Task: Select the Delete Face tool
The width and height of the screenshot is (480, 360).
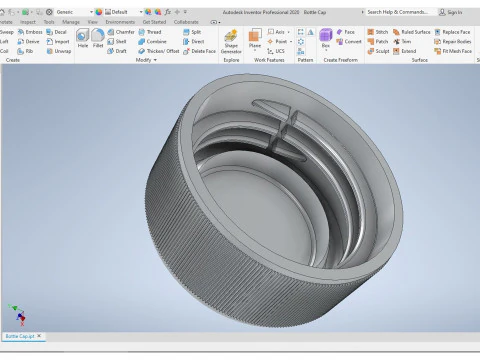Action: 199,51
